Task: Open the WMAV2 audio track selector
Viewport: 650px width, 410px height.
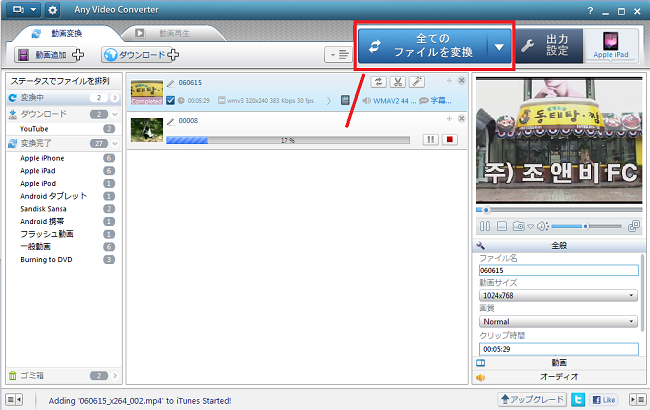Action: coord(389,101)
